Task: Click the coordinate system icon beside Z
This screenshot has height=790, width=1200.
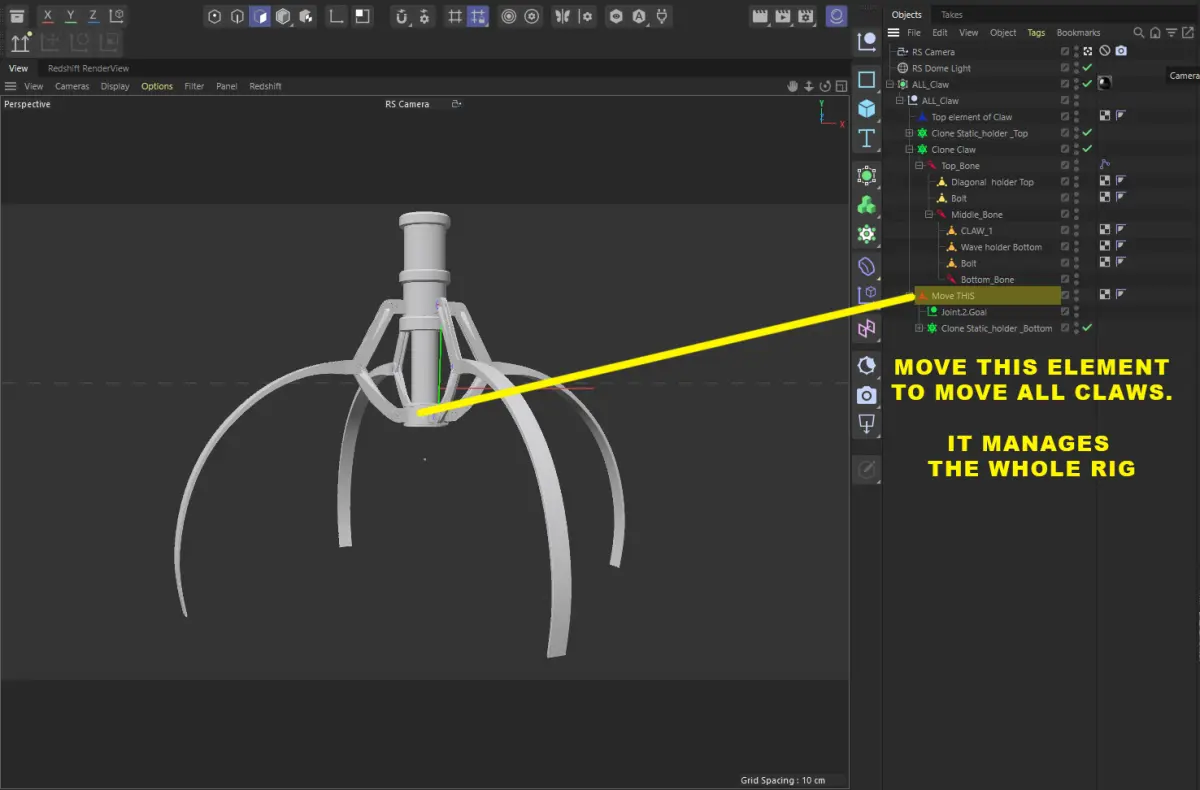Action: click(x=117, y=16)
